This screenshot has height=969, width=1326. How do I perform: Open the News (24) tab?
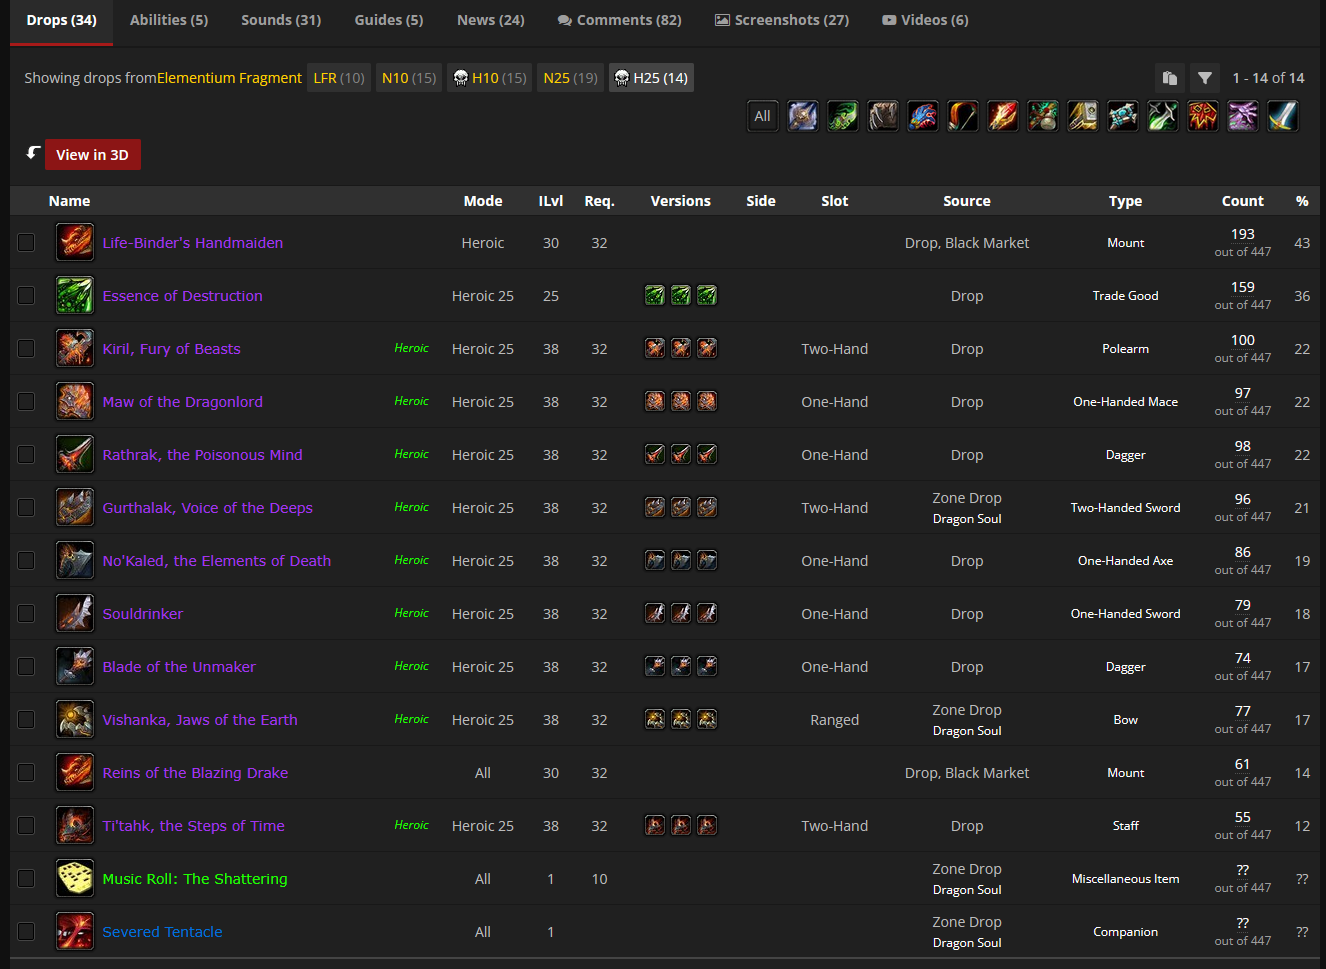click(x=491, y=20)
